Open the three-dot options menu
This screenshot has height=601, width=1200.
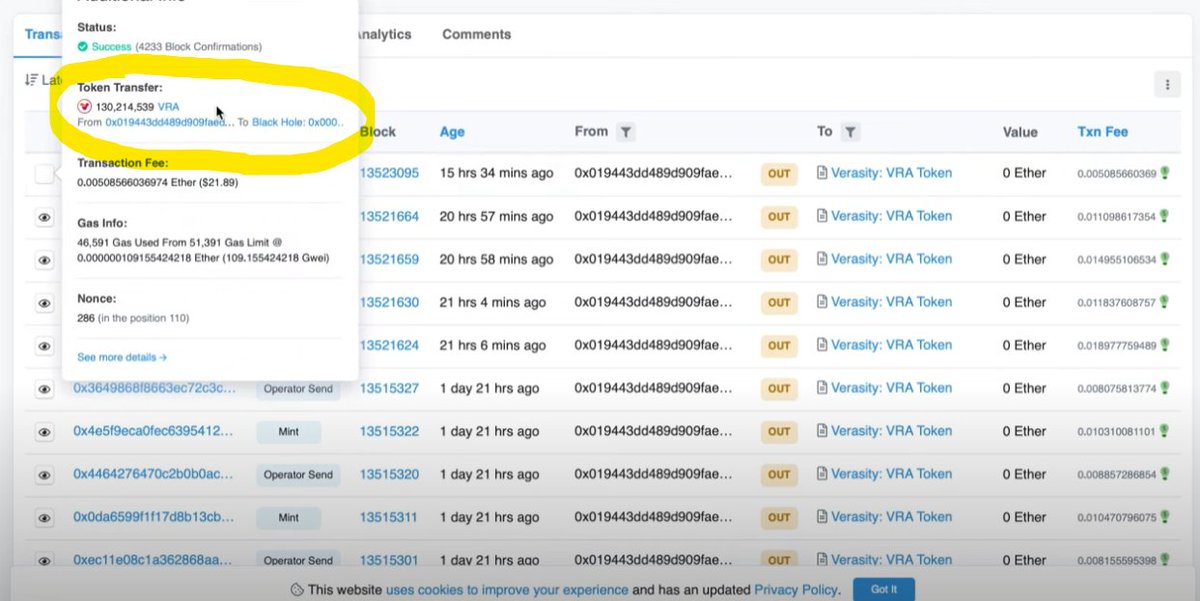(1166, 85)
